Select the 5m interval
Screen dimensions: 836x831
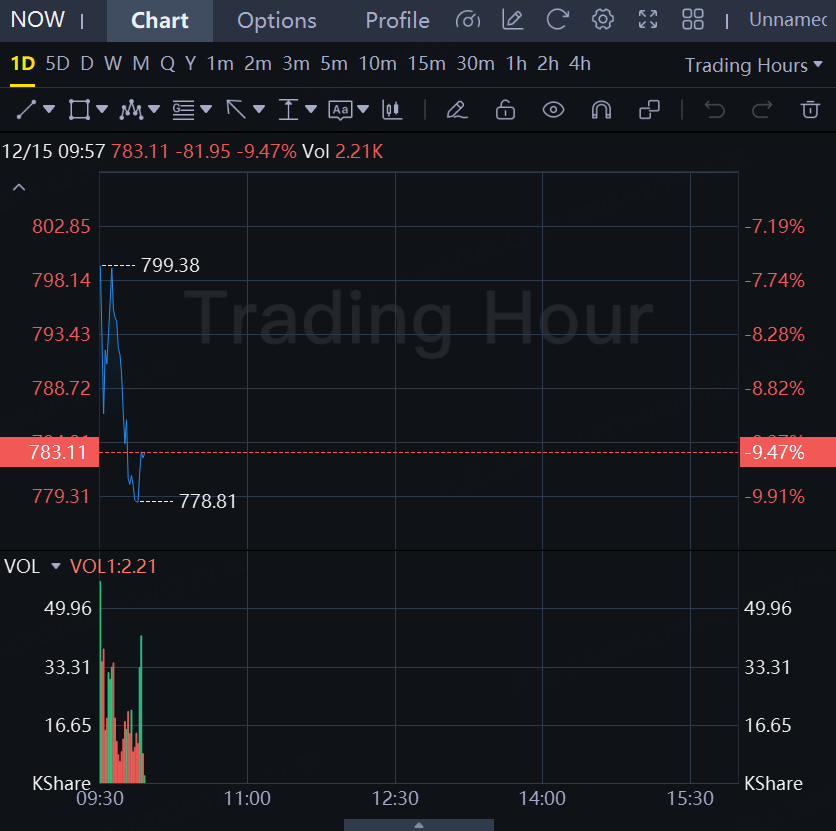(334, 64)
